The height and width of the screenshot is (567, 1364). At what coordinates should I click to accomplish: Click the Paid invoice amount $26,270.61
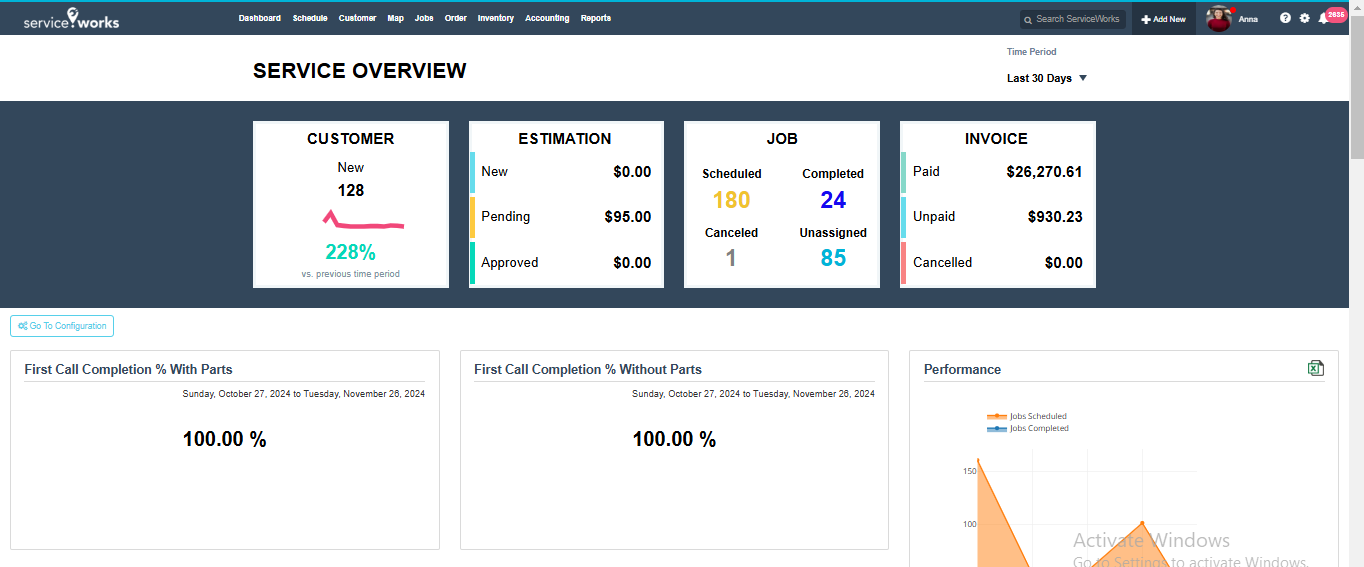click(x=1044, y=172)
